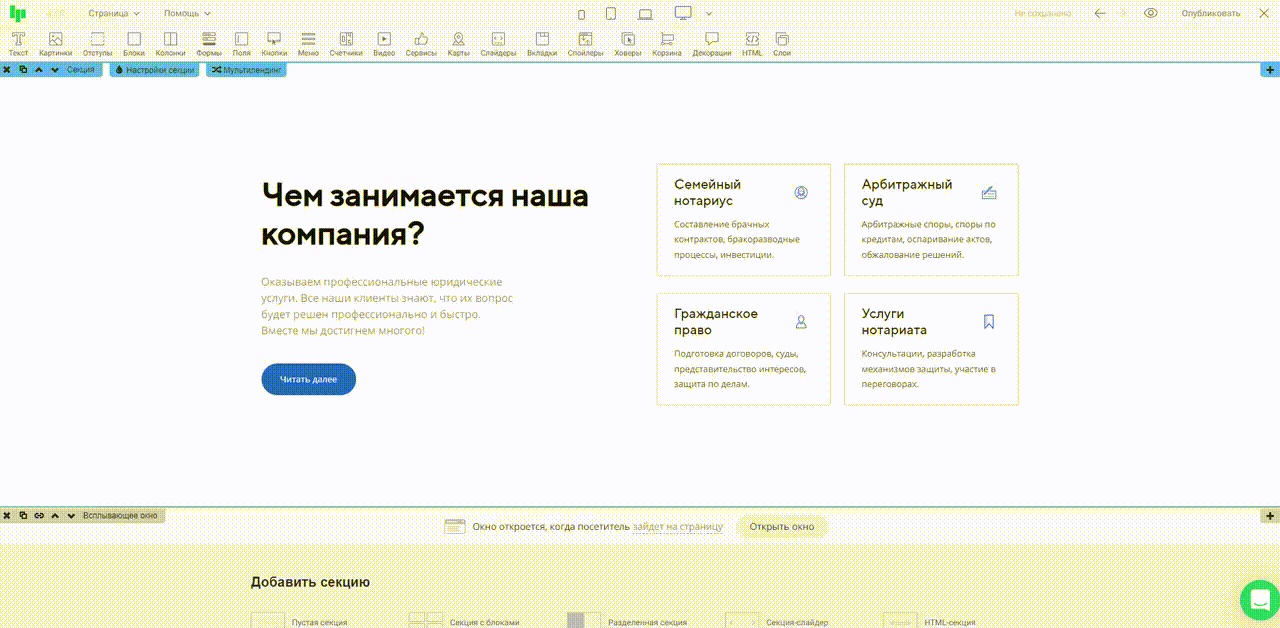The height and width of the screenshot is (628, 1280).
Task: Select the Текст tool in the toolbar
Action: (x=18, y=43)
